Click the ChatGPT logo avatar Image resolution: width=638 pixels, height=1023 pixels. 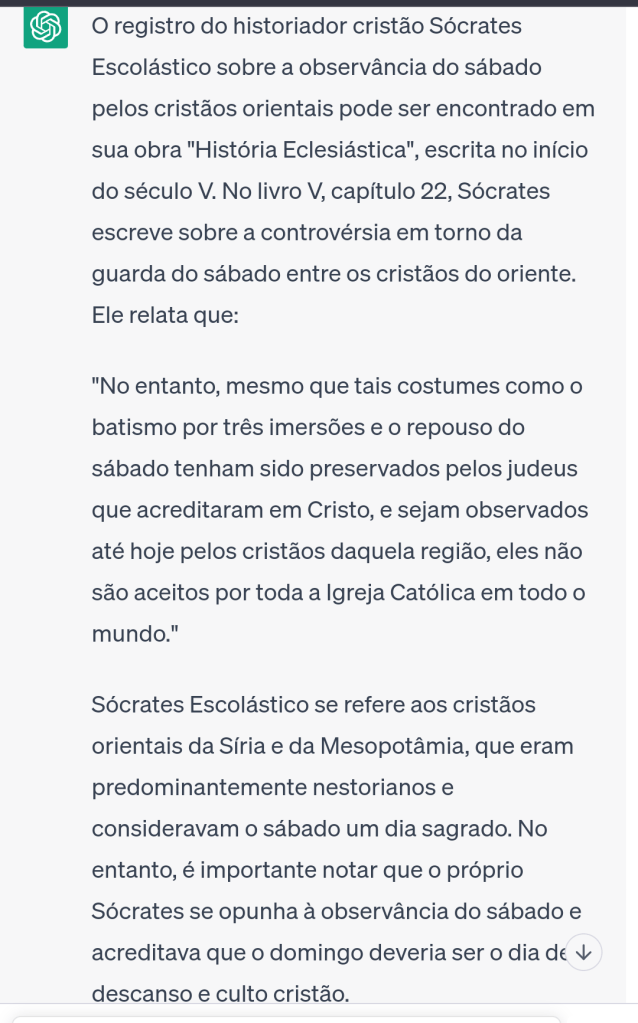coord(45,27)
